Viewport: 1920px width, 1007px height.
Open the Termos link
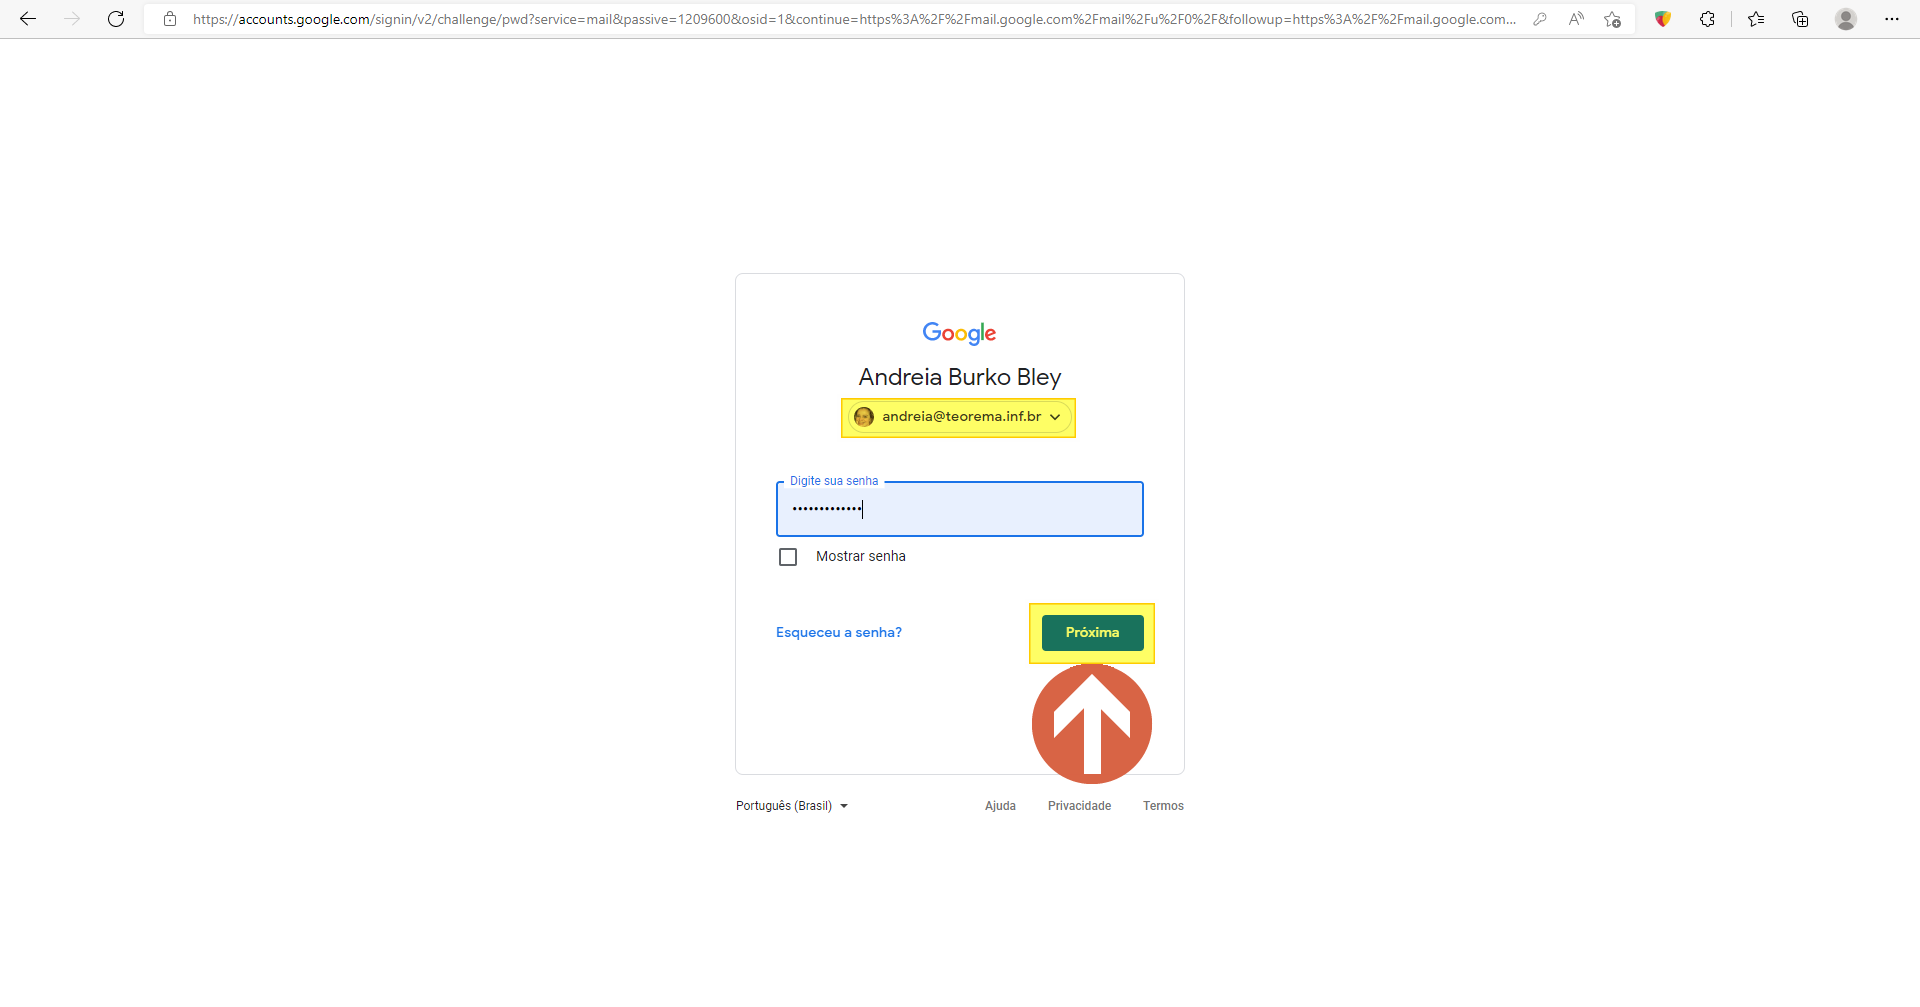click(x=1163, y=806)
